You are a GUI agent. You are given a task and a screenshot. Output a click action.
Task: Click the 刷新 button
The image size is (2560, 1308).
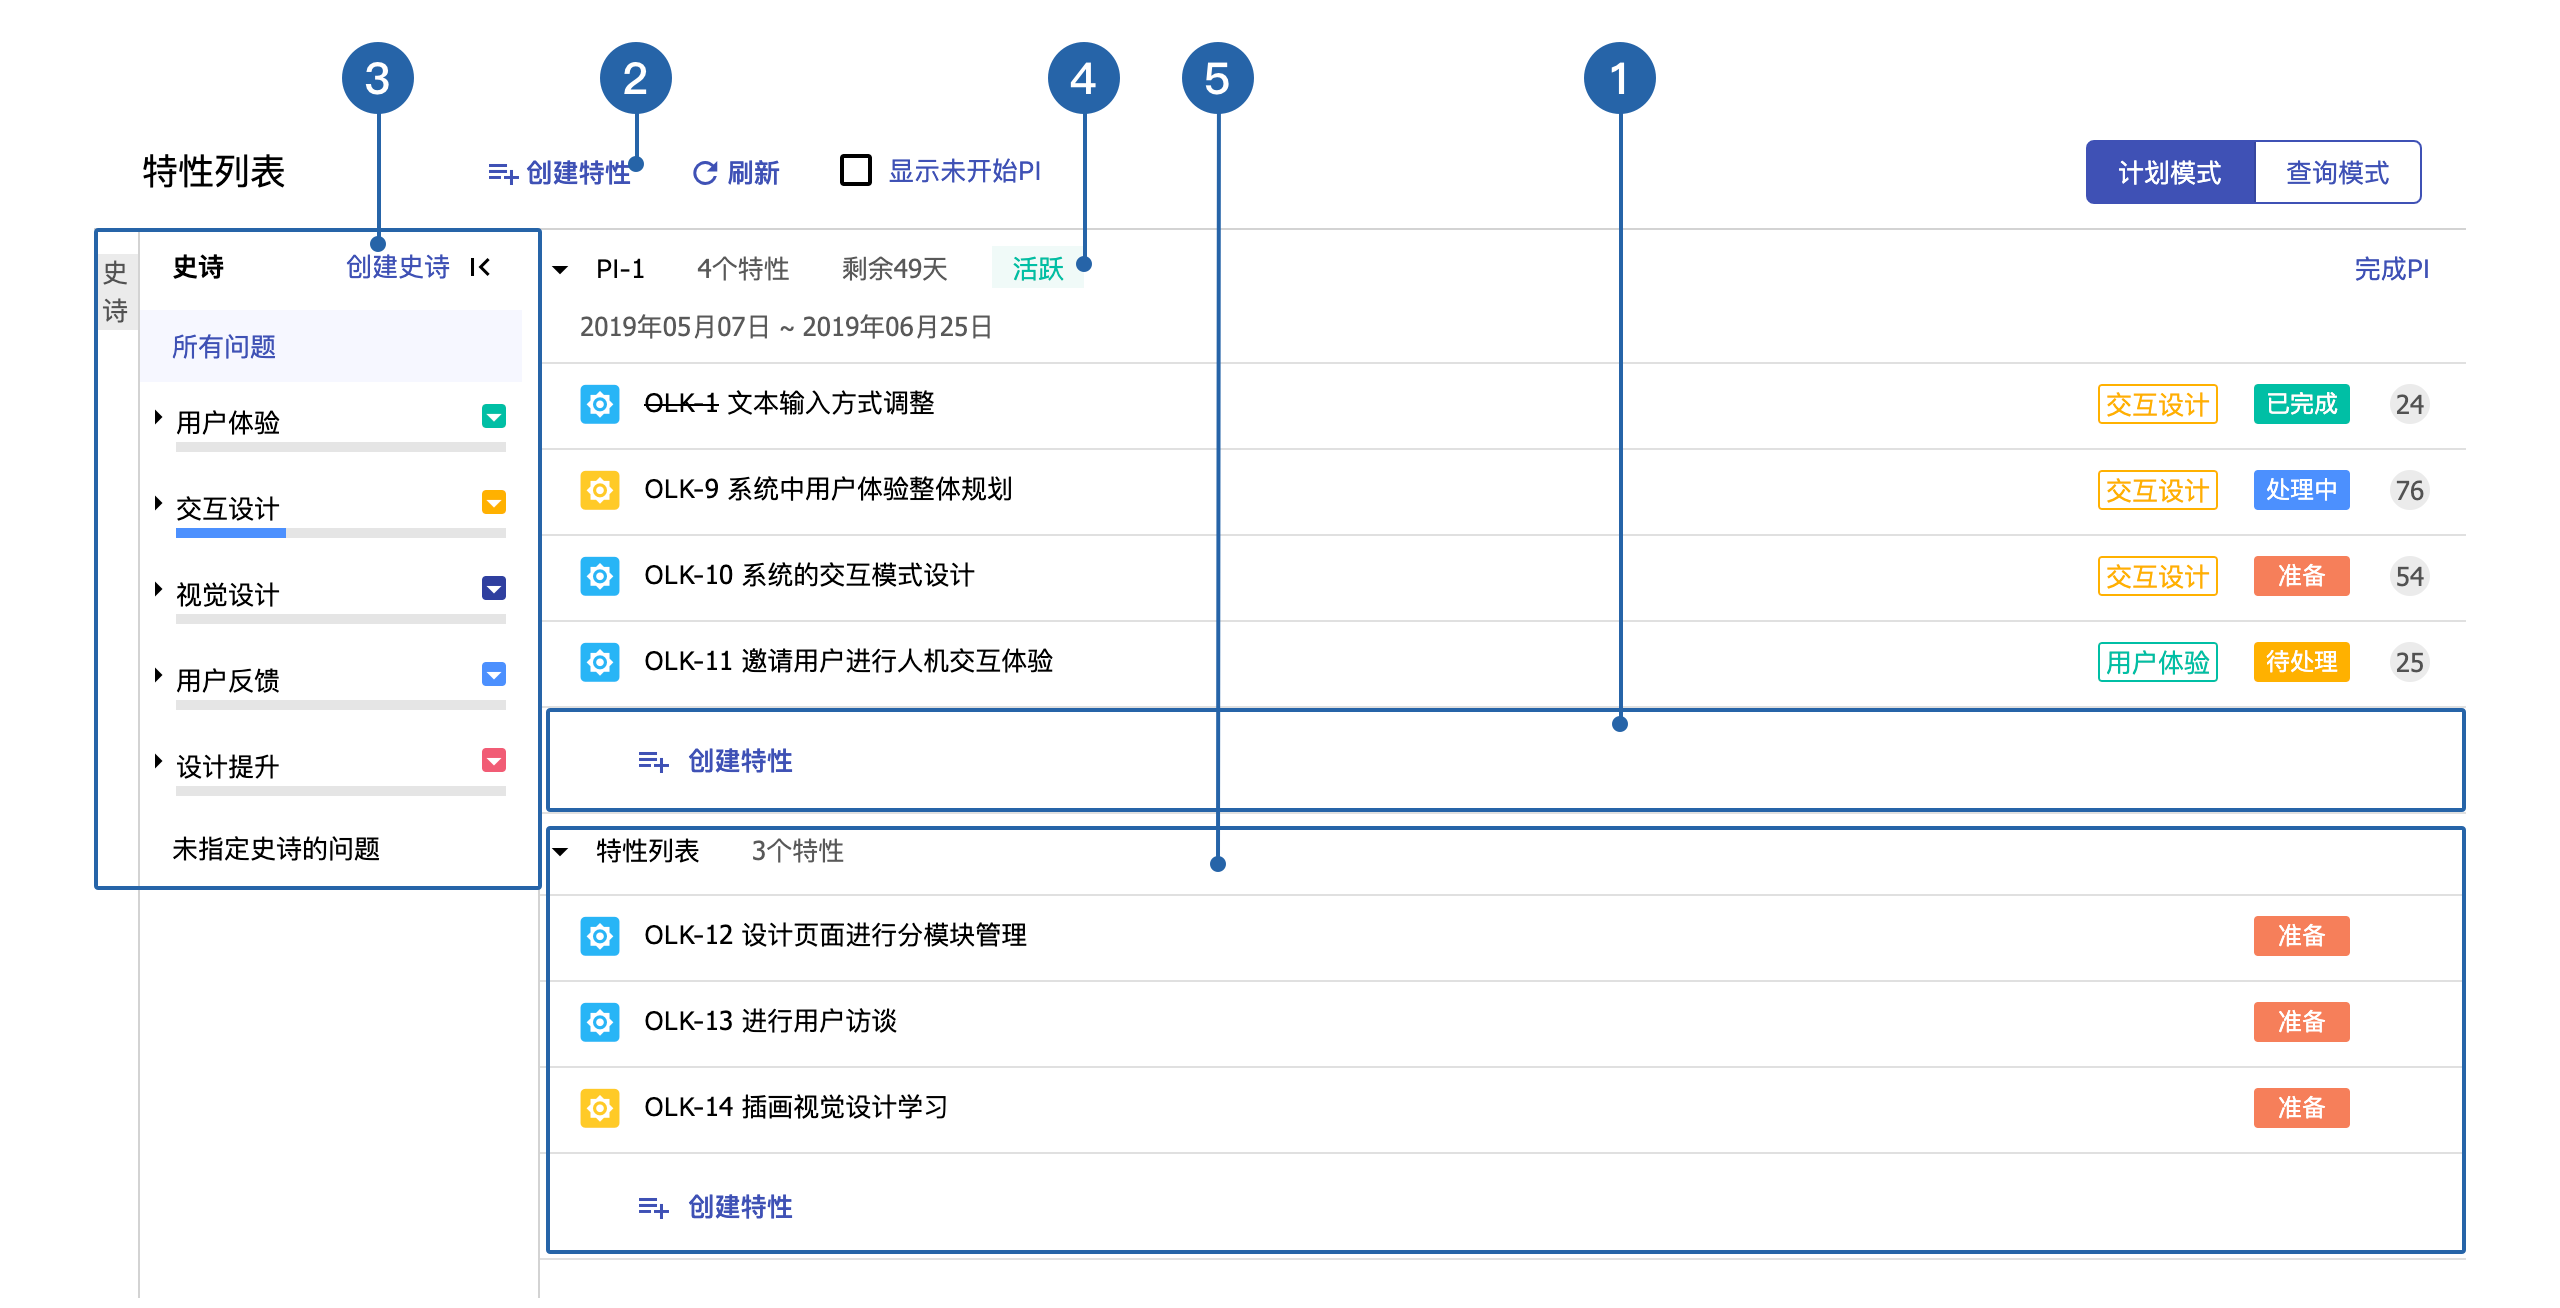tap(736, 173)
